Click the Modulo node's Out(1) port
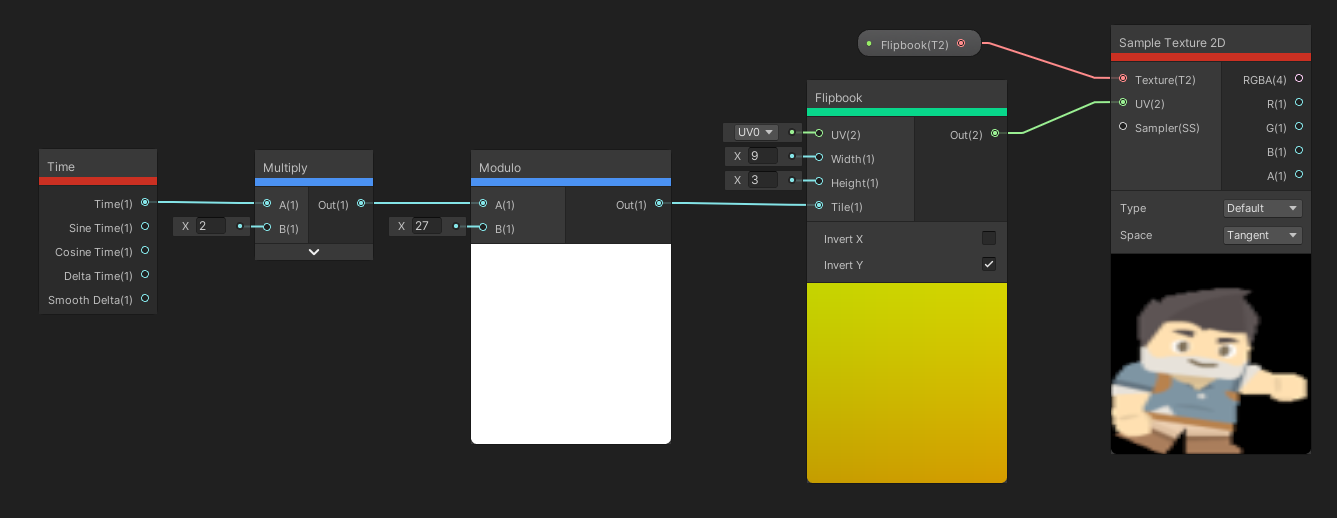This screenshot has height=518, width=1337. (x=658, y=204)
